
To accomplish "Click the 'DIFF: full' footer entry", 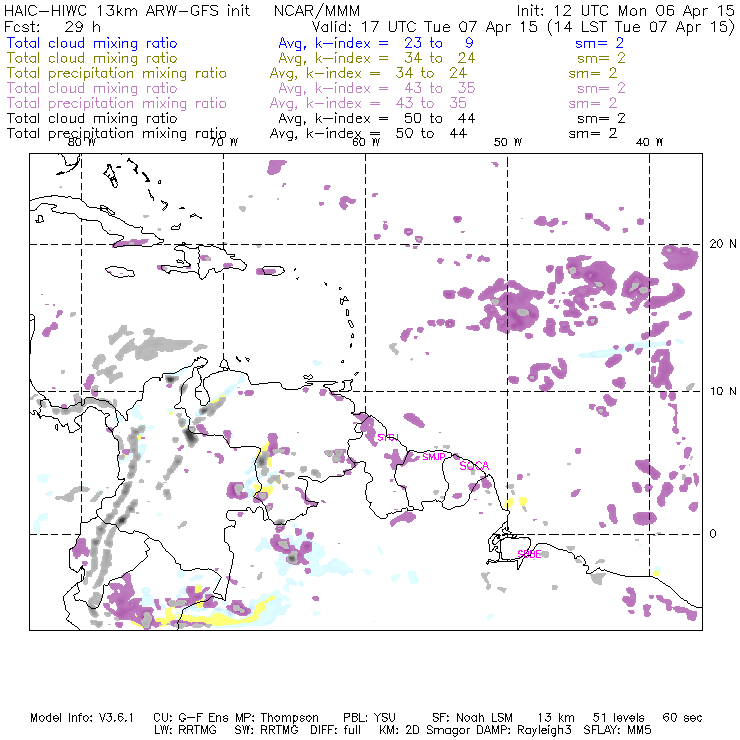I will [x=335, y=730].
